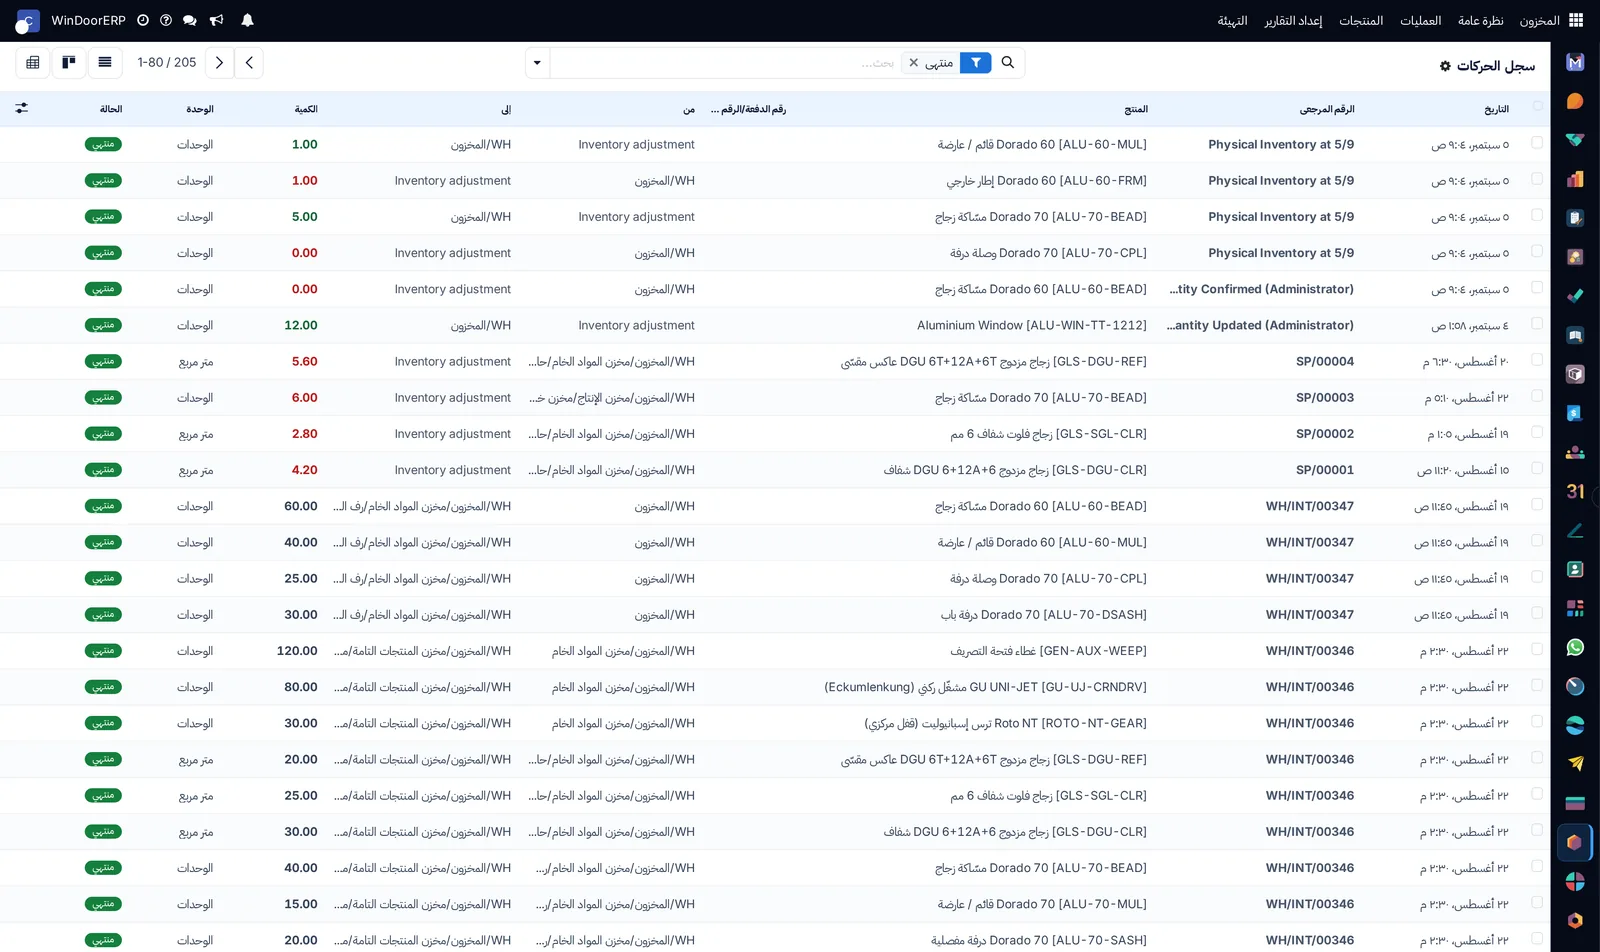Click the 1-80 / 205 pager counter

tap(167, 62)
